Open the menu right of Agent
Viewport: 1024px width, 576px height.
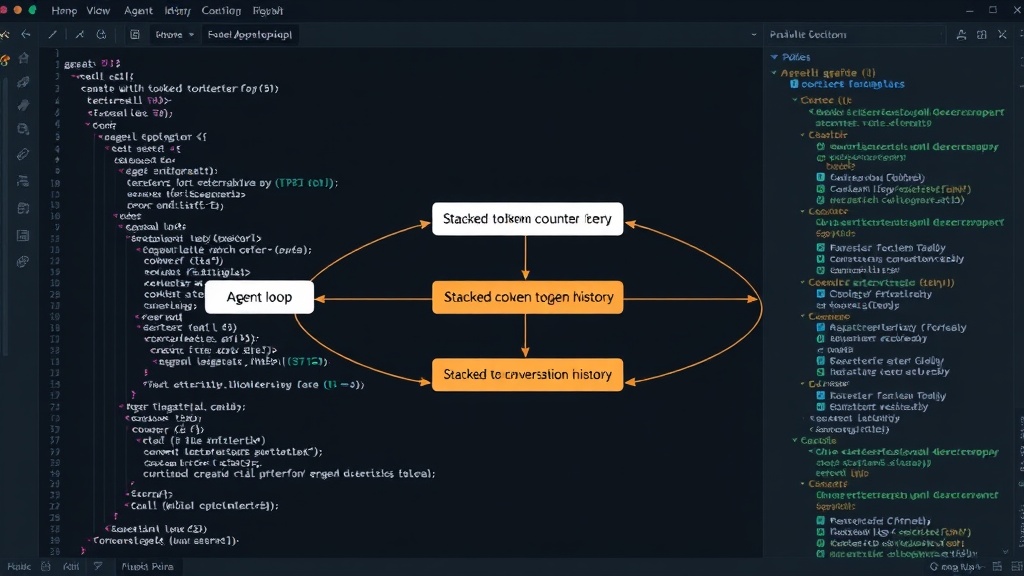(x=177, y=11)
